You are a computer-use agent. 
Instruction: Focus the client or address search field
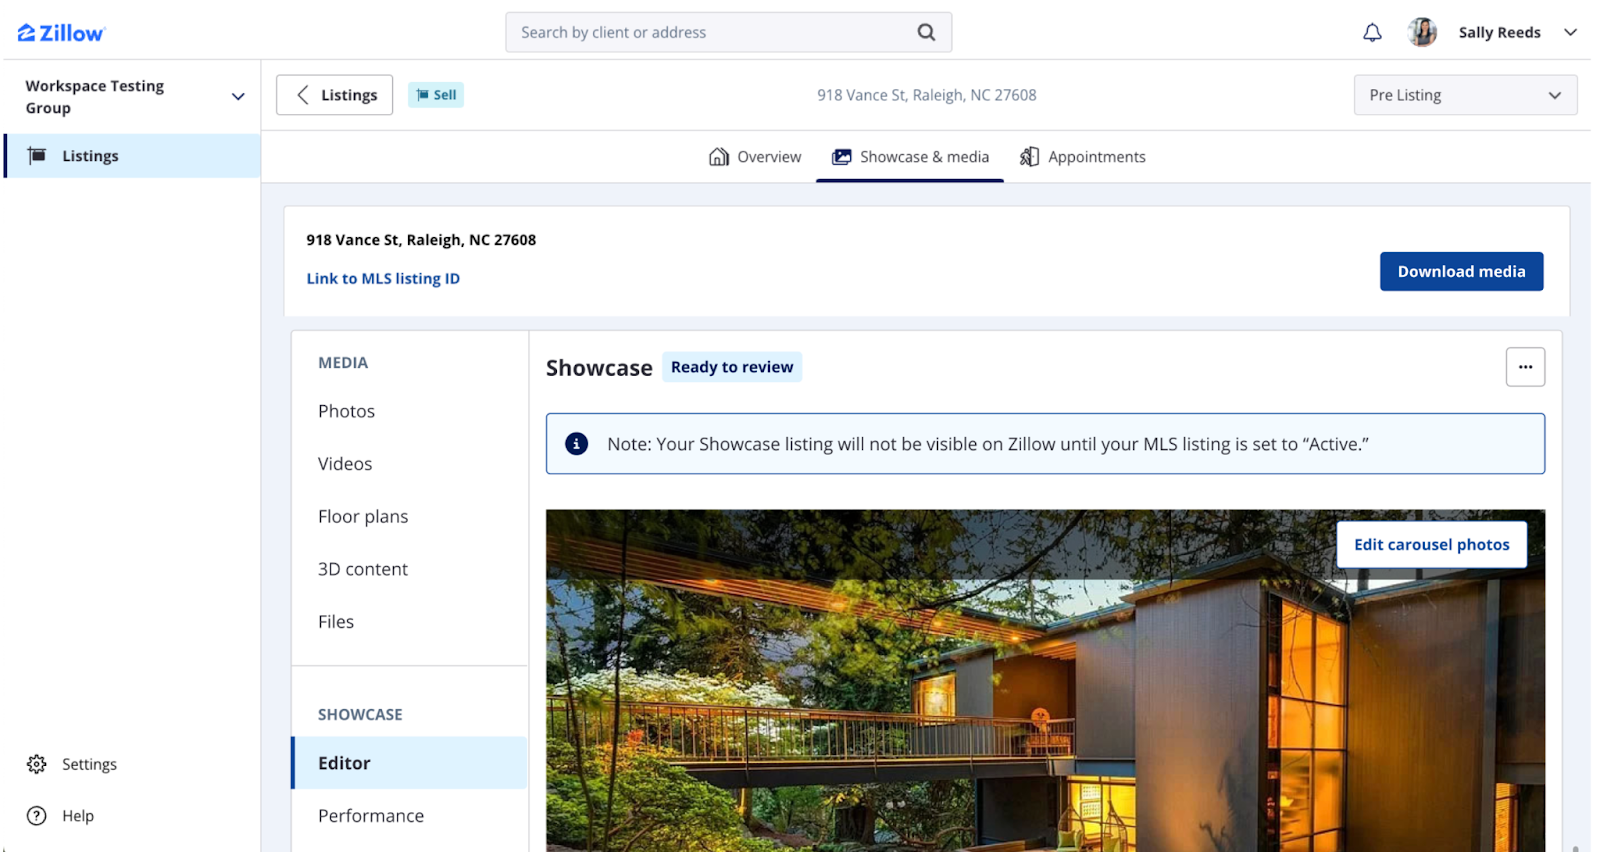[710, 32]
